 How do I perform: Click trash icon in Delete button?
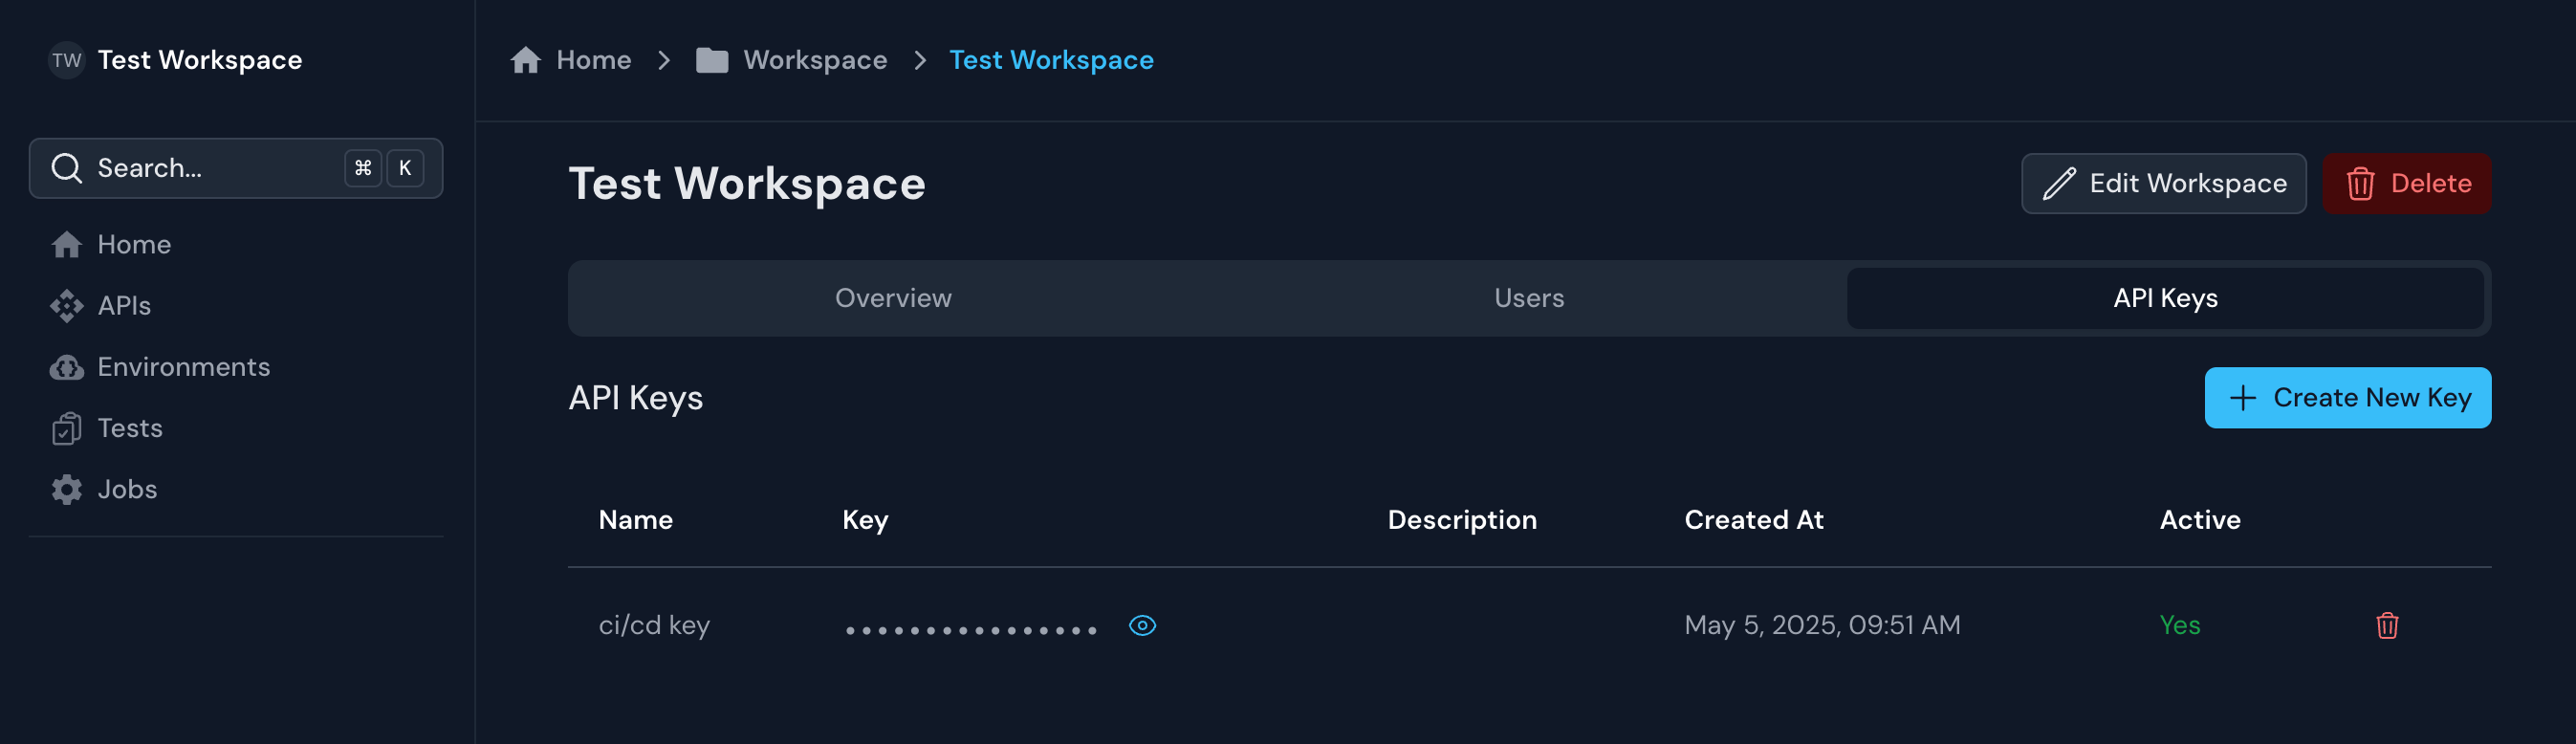tap(2360, 183)
